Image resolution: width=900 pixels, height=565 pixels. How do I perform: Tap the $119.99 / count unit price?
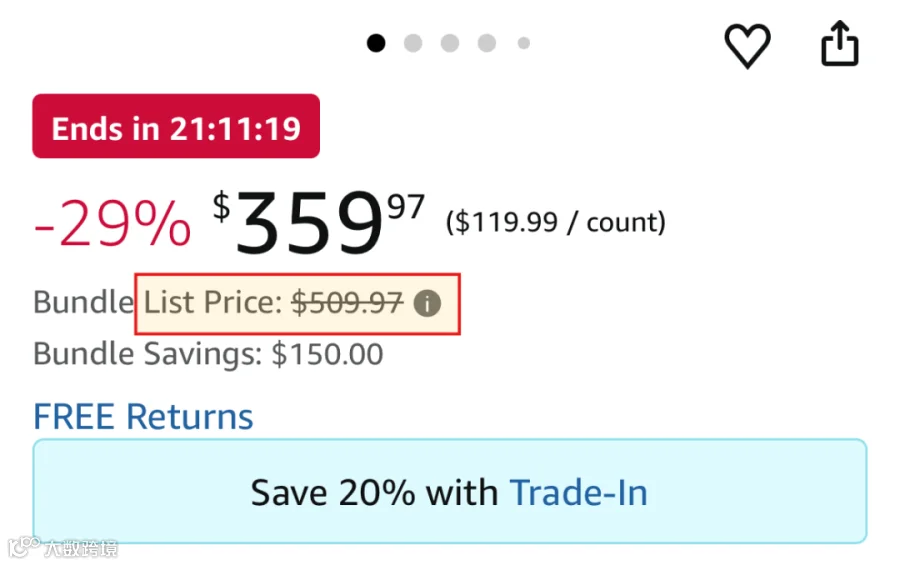click(556, 222)
